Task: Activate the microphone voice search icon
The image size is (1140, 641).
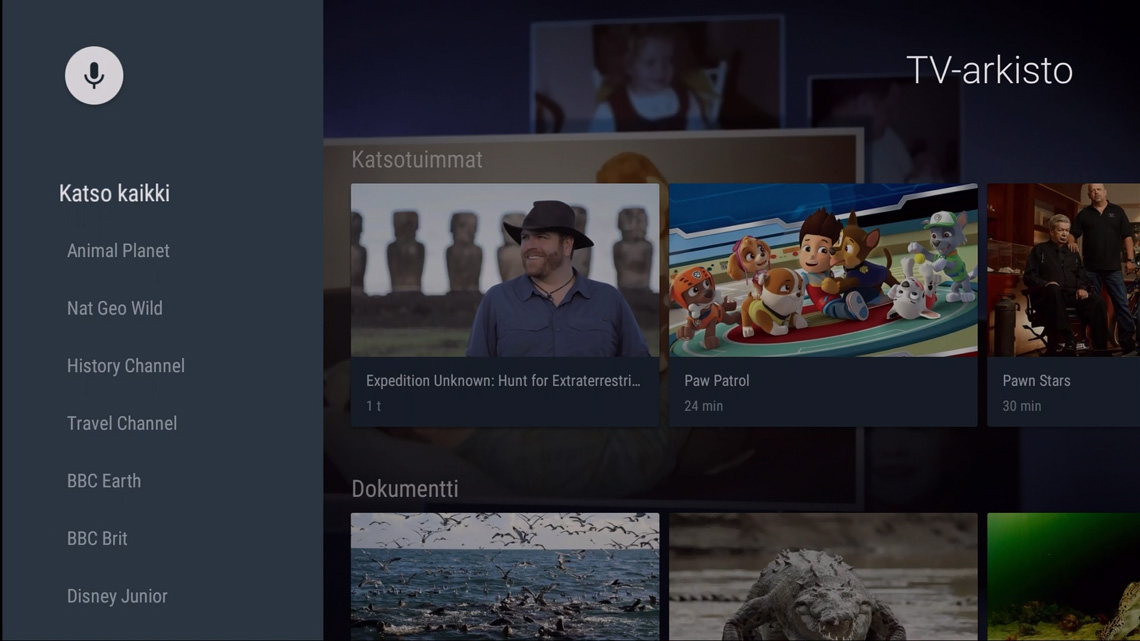Action: (x=94, y=76)
